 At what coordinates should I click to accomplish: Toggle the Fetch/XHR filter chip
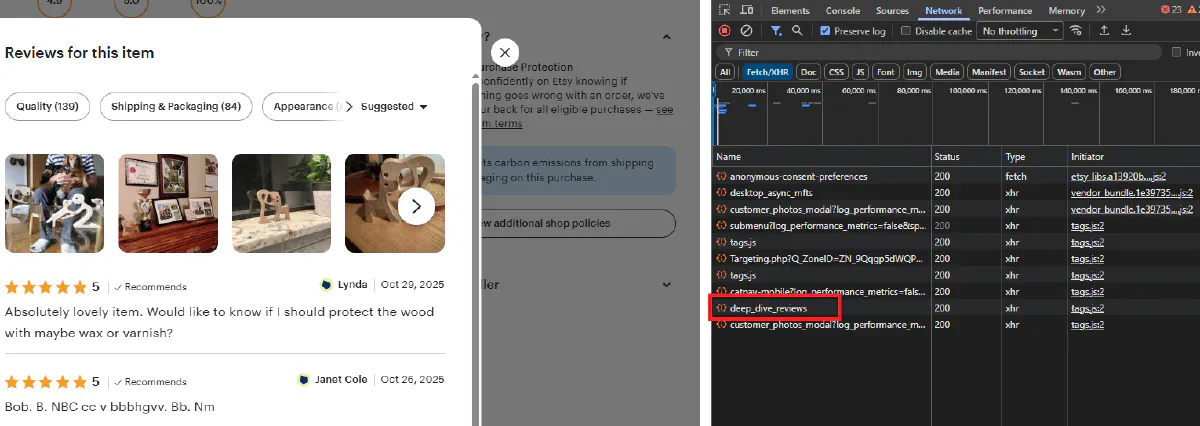coord(766,72)
